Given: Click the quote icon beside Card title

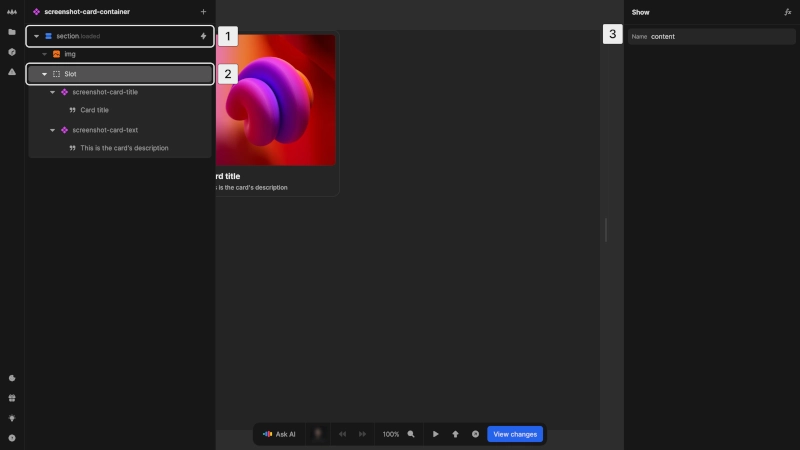Looking at the screenshot, I should click(x=72, y=110).
